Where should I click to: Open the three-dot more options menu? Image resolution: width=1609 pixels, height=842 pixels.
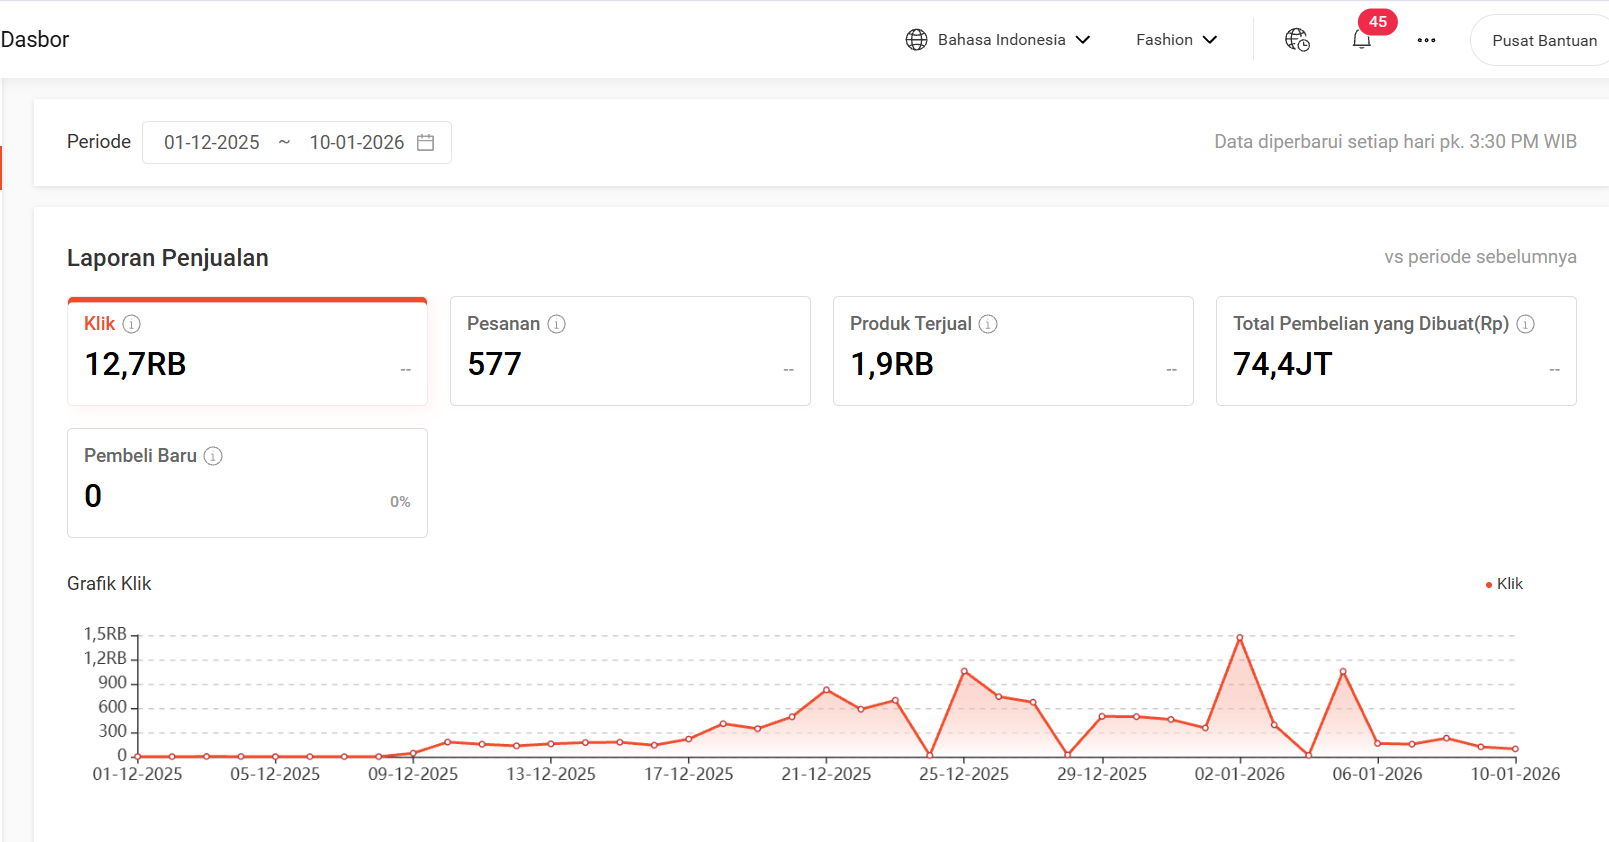(1426, 40)
